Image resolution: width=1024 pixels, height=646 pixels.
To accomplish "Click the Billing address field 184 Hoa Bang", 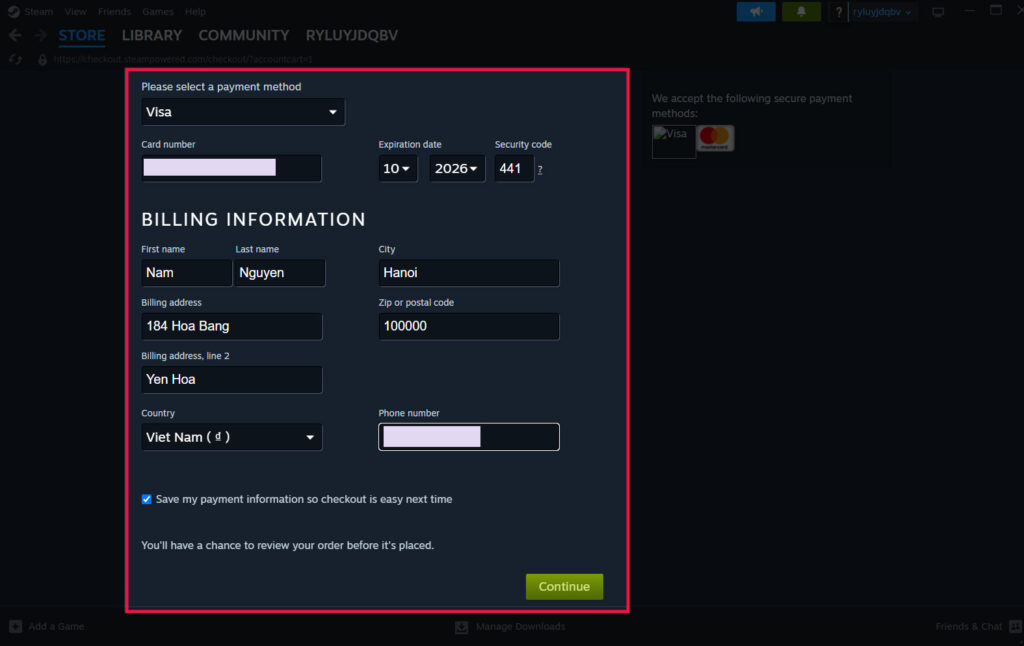I will click(232, 326).
